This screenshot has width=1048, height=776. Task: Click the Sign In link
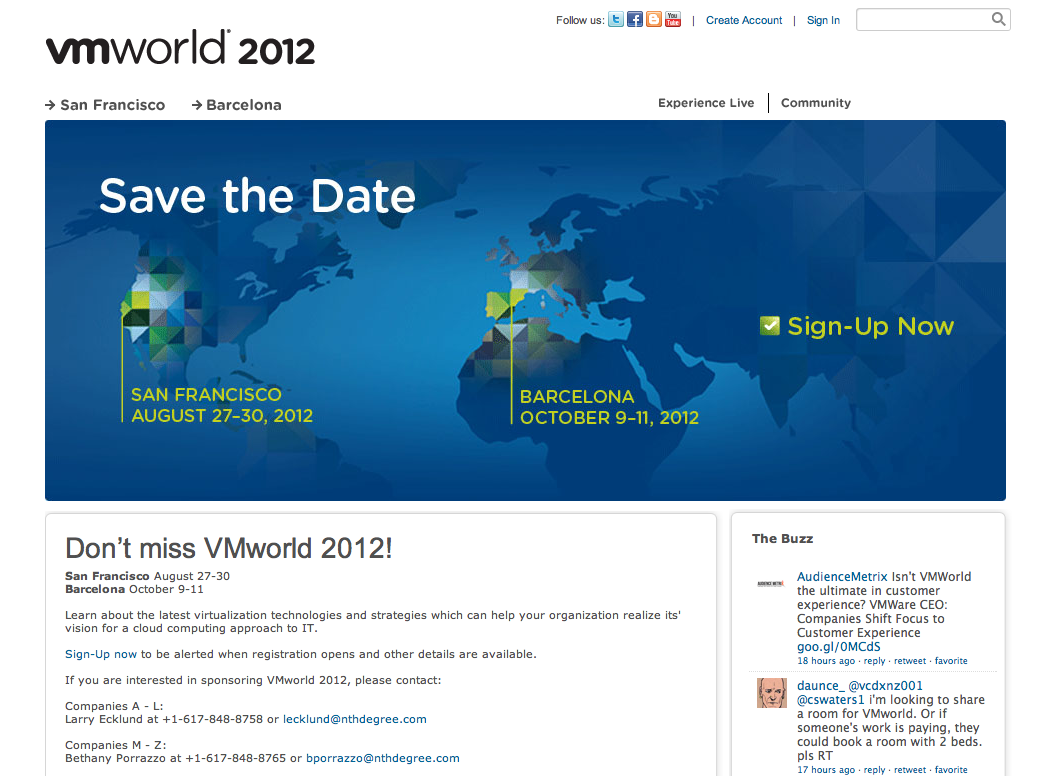[x=823, y=20]
